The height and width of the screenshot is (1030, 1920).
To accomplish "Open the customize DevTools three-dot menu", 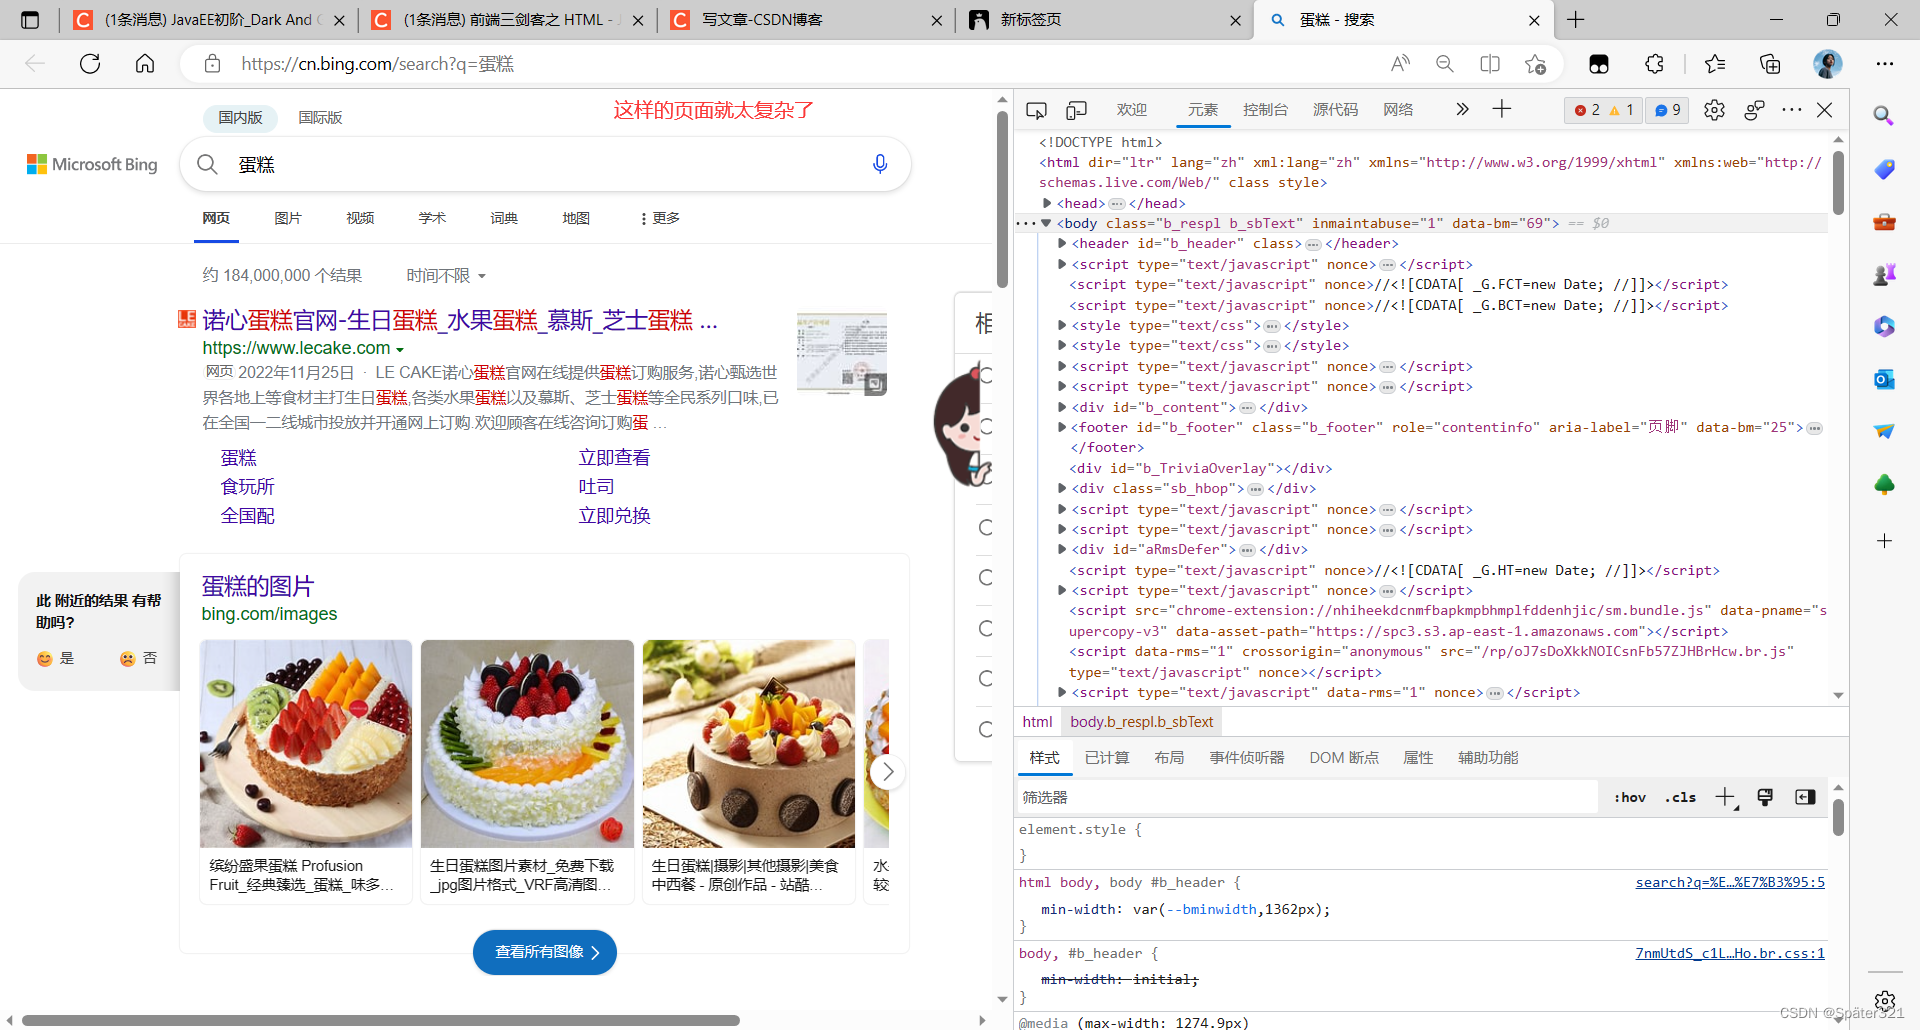I will point(1790,110).
